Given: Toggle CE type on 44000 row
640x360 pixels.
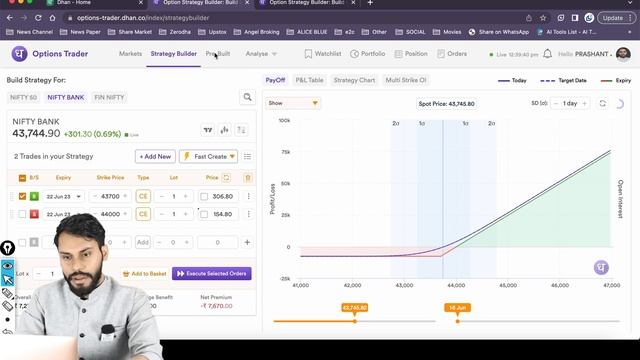Looking at the screenshot, I should pyautogui.click(x=143, y=214).
